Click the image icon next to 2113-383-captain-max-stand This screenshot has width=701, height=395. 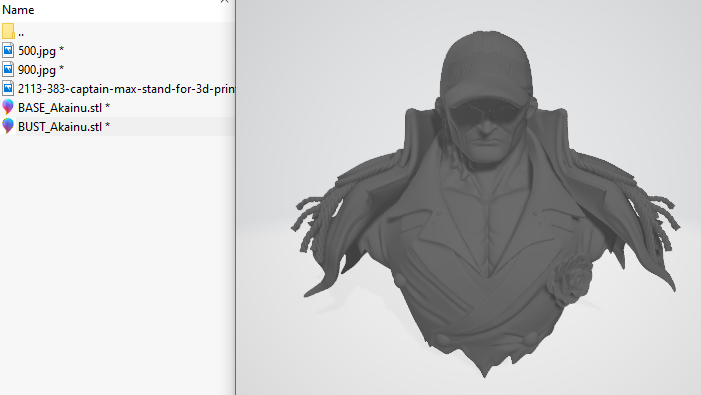click(x=8, y=88)
